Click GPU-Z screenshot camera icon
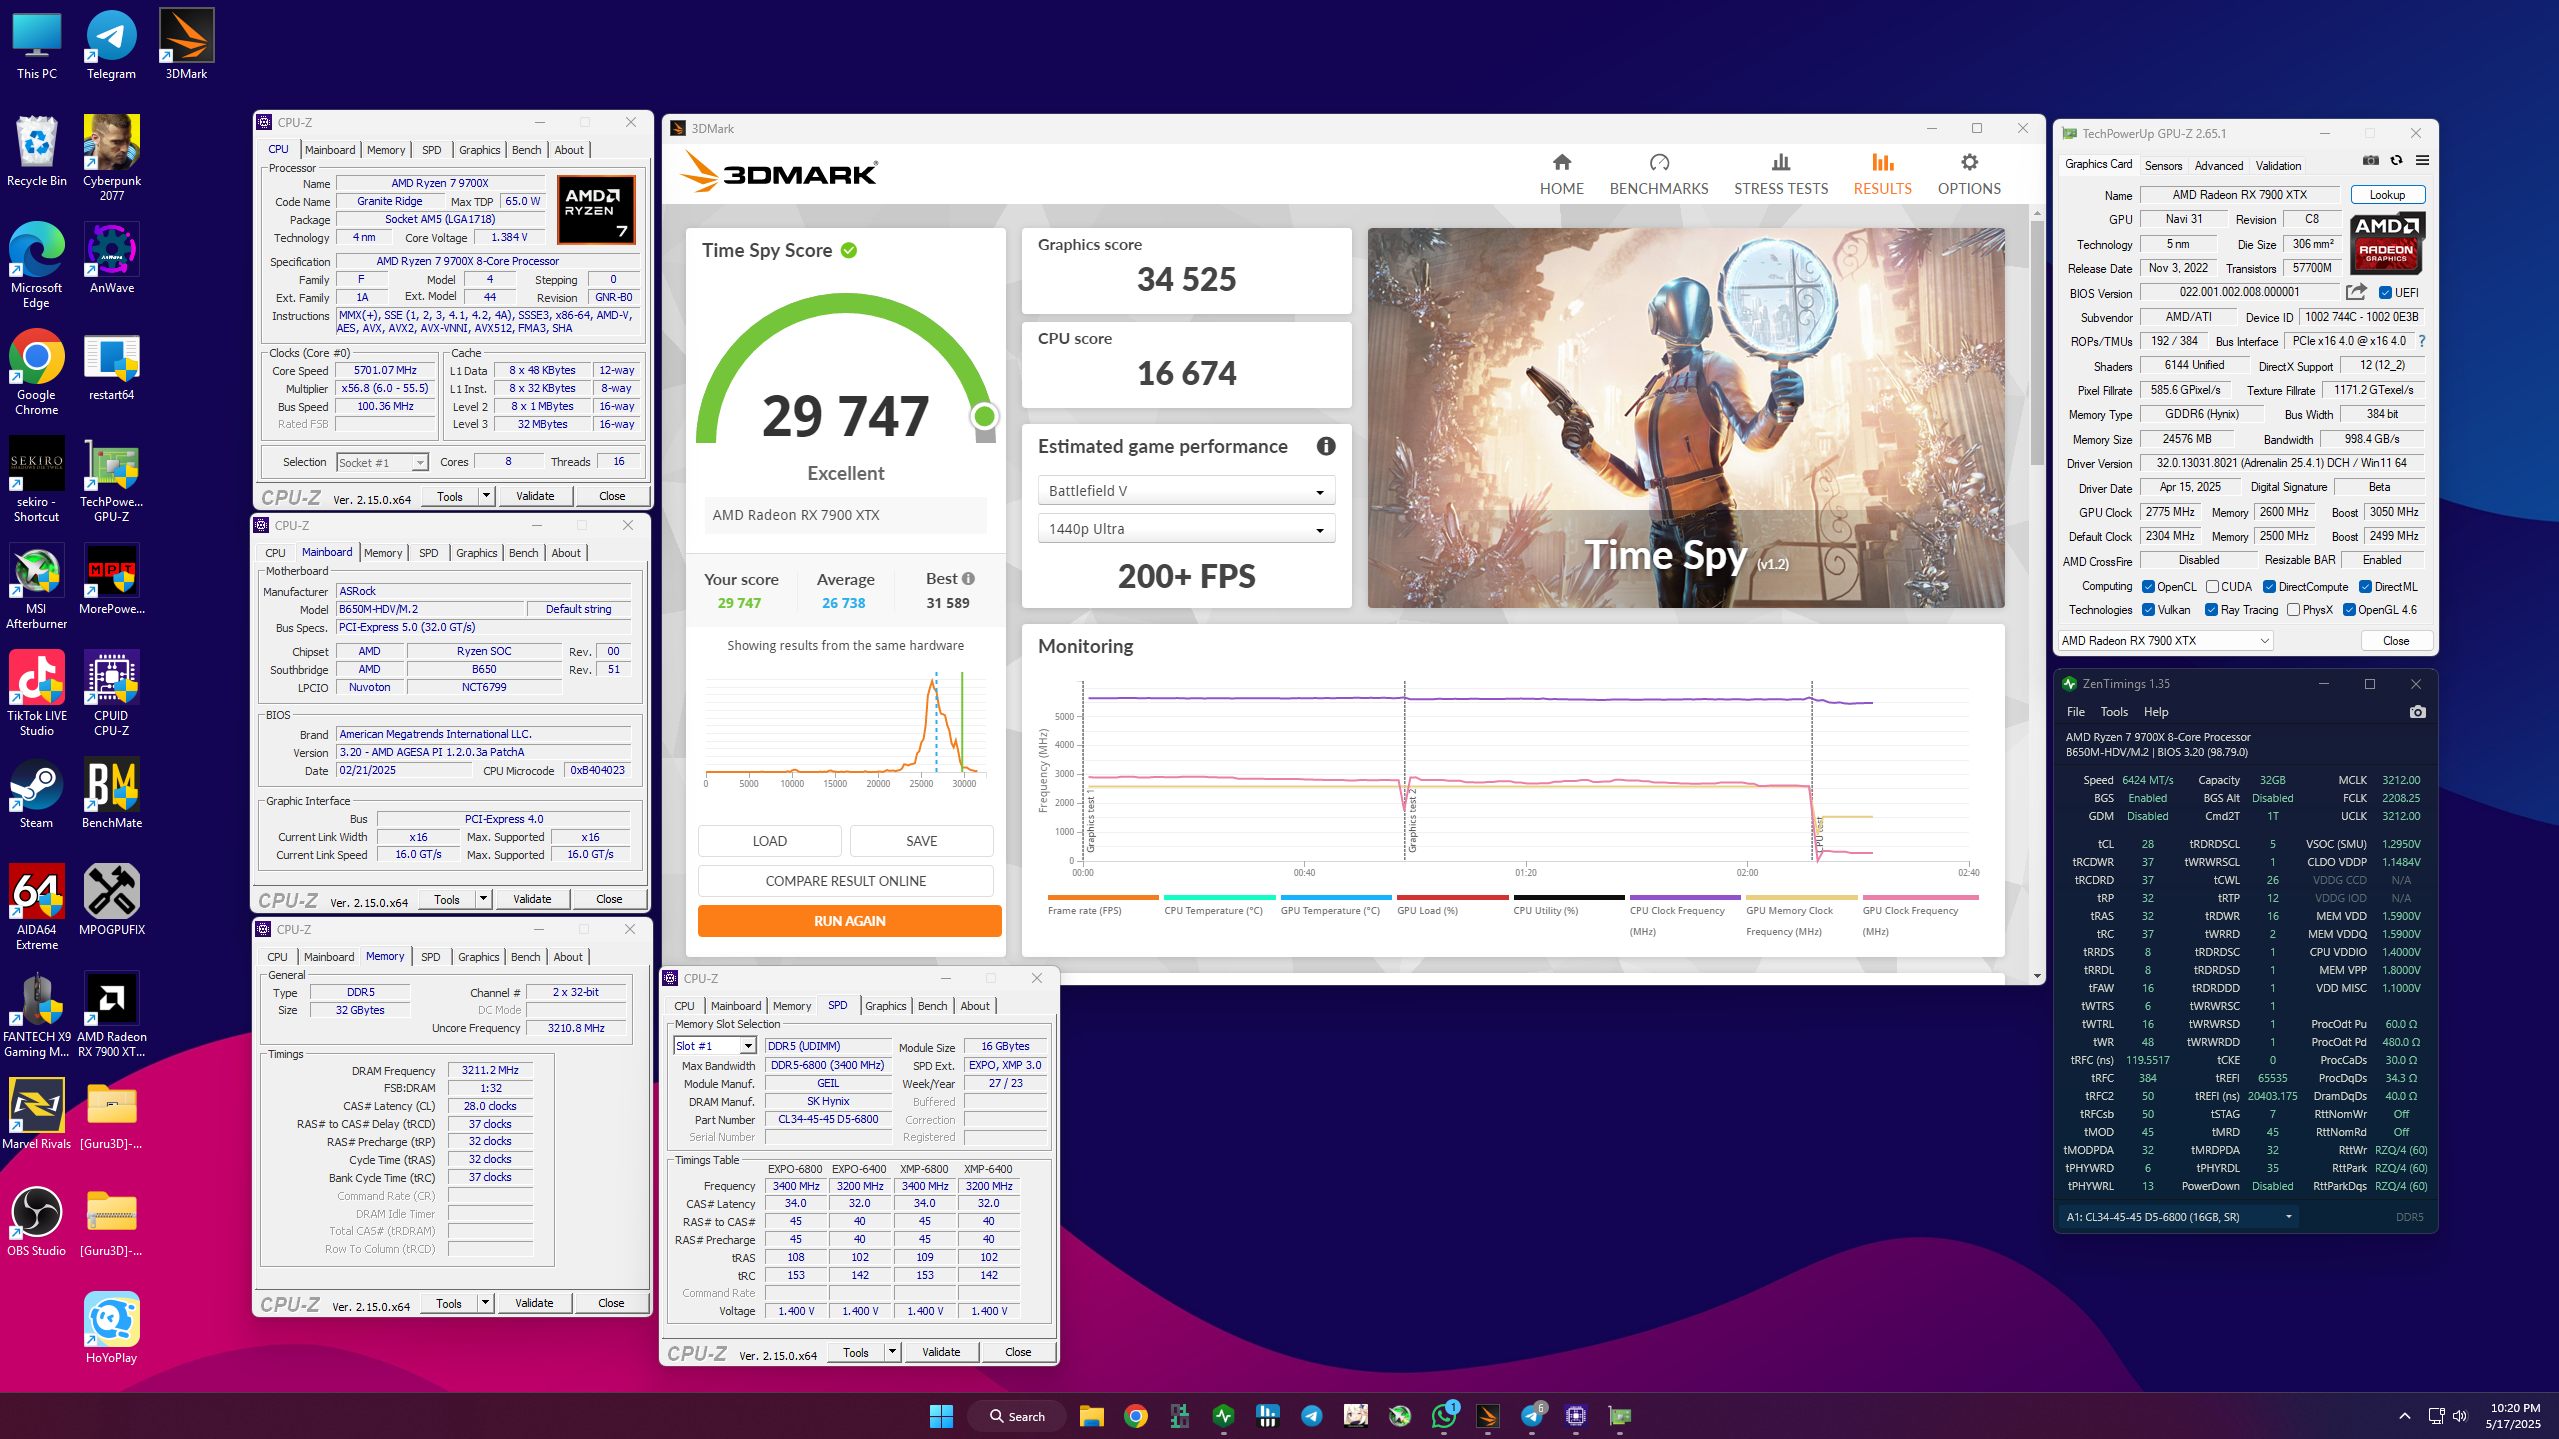The image size is (2559, 1439). [2370, 160]
